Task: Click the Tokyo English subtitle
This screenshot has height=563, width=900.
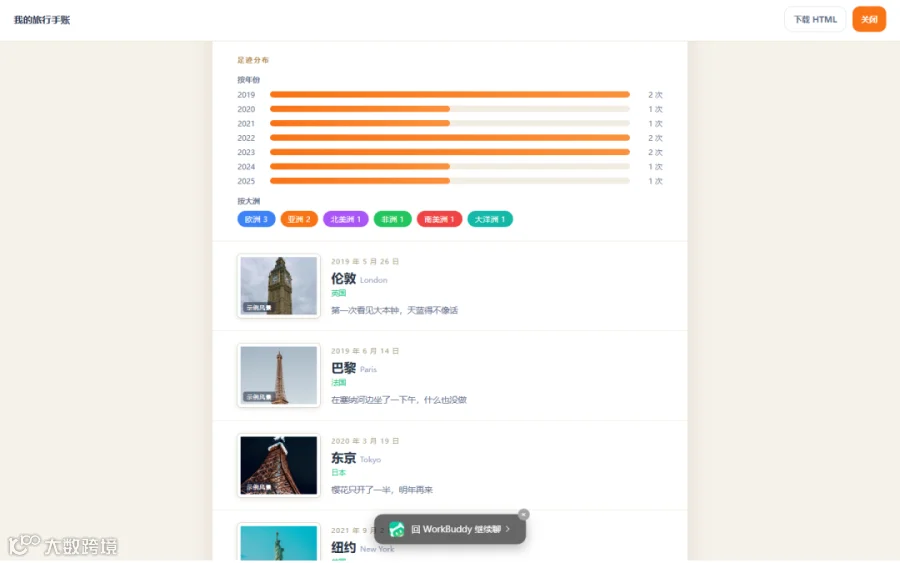Action: 370,460
